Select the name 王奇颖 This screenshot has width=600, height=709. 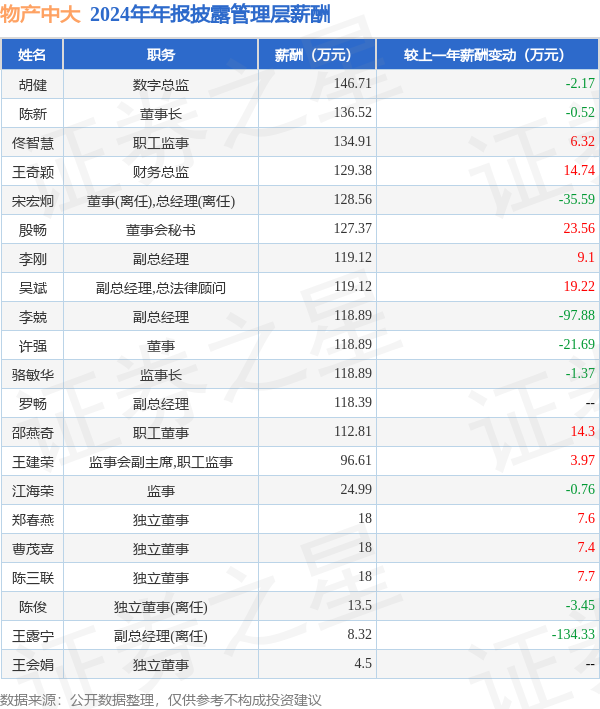[x=33, y=171]
